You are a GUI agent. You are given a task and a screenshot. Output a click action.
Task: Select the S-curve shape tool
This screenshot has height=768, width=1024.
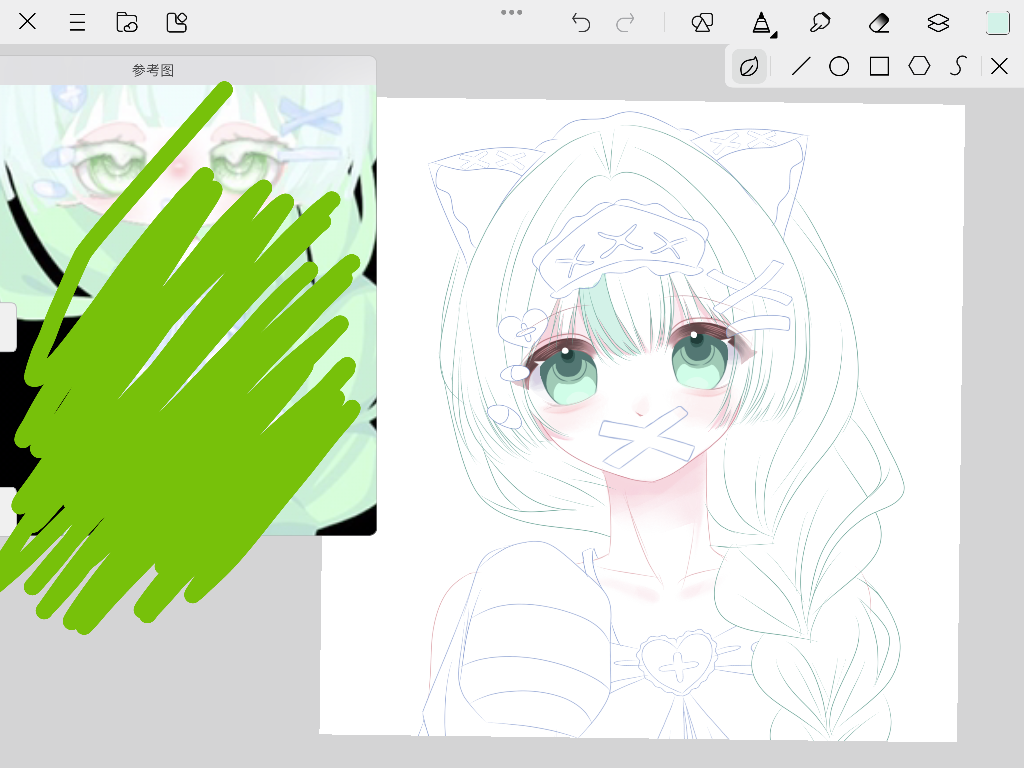[x=958, y=67]
